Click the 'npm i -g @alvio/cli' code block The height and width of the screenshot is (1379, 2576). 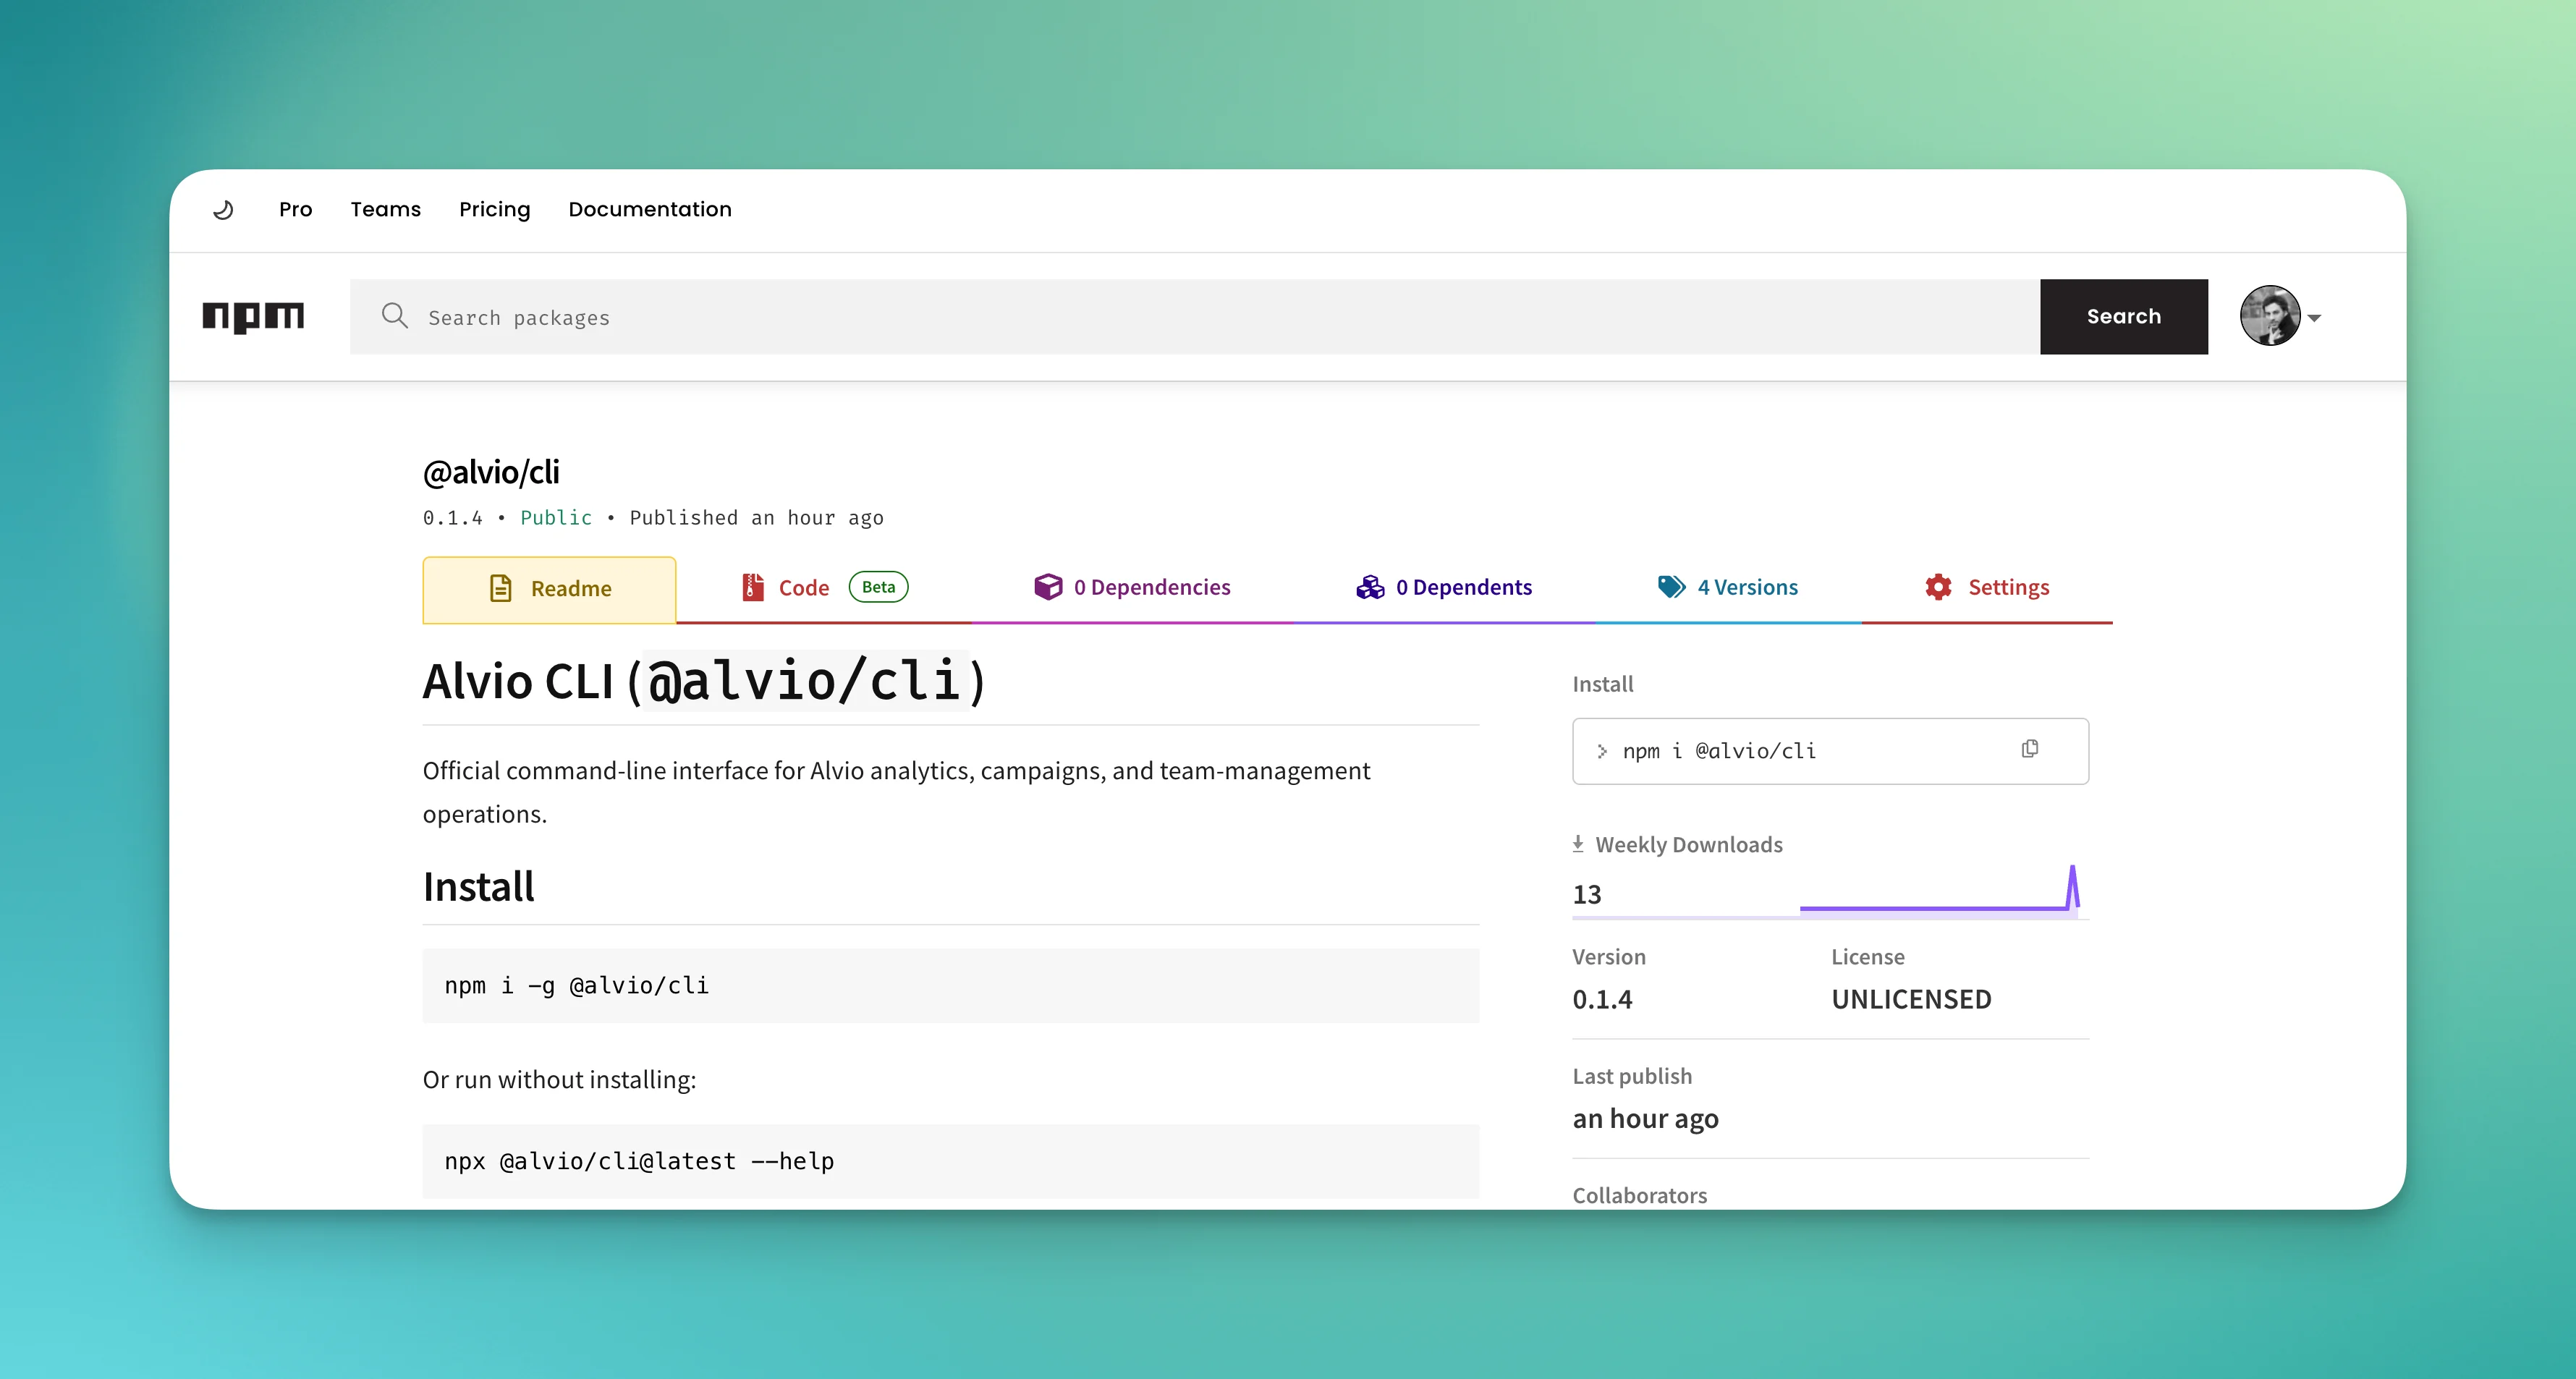pyautogui.click(x=950, y=985)
